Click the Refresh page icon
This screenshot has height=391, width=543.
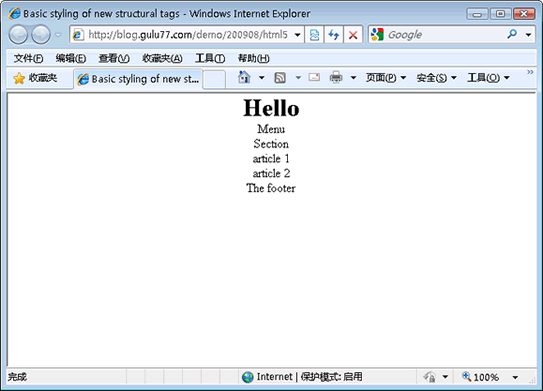pyautogui.click(x=334, y=35)
